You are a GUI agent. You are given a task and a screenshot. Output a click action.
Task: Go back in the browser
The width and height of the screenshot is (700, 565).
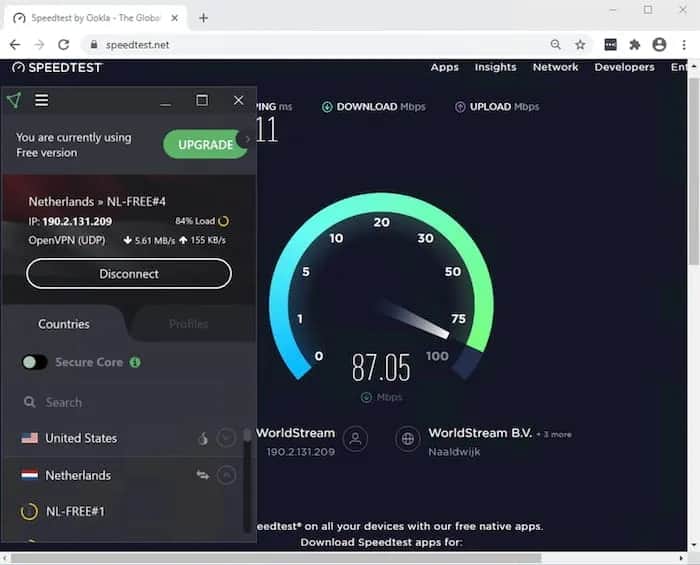point(15,45)
